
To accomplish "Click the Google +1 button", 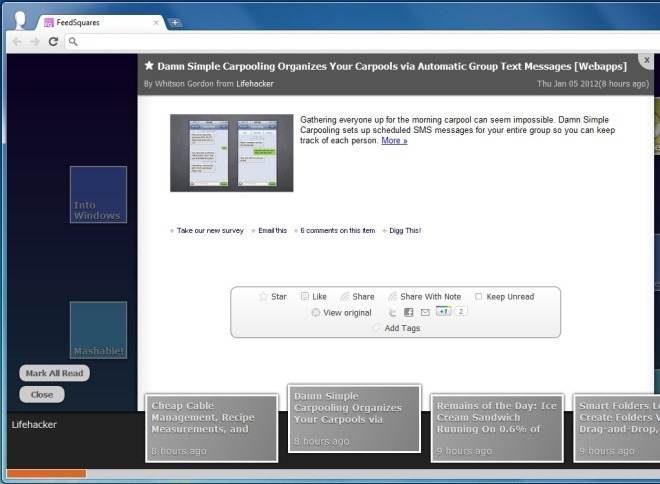I will (x=443, y=313).
